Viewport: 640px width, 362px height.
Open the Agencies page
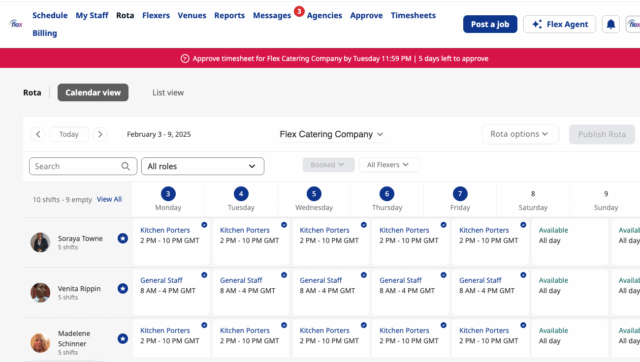(324, 16)
